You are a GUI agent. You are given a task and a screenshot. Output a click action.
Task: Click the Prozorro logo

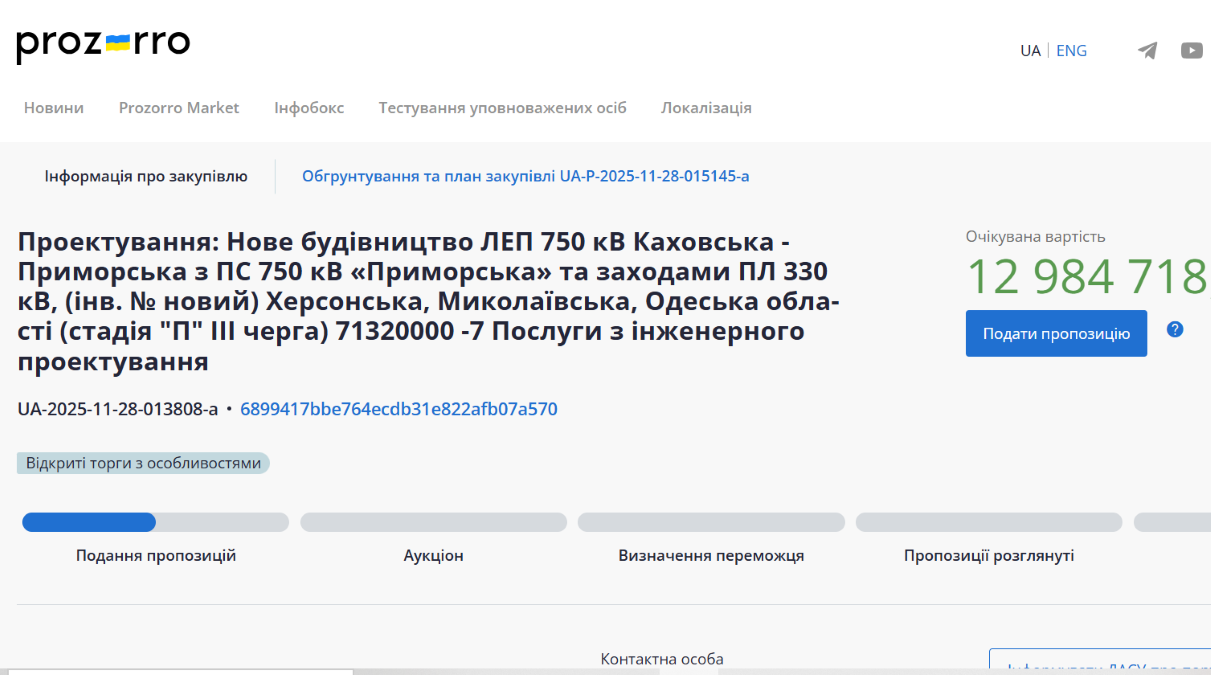click(103, 44)
